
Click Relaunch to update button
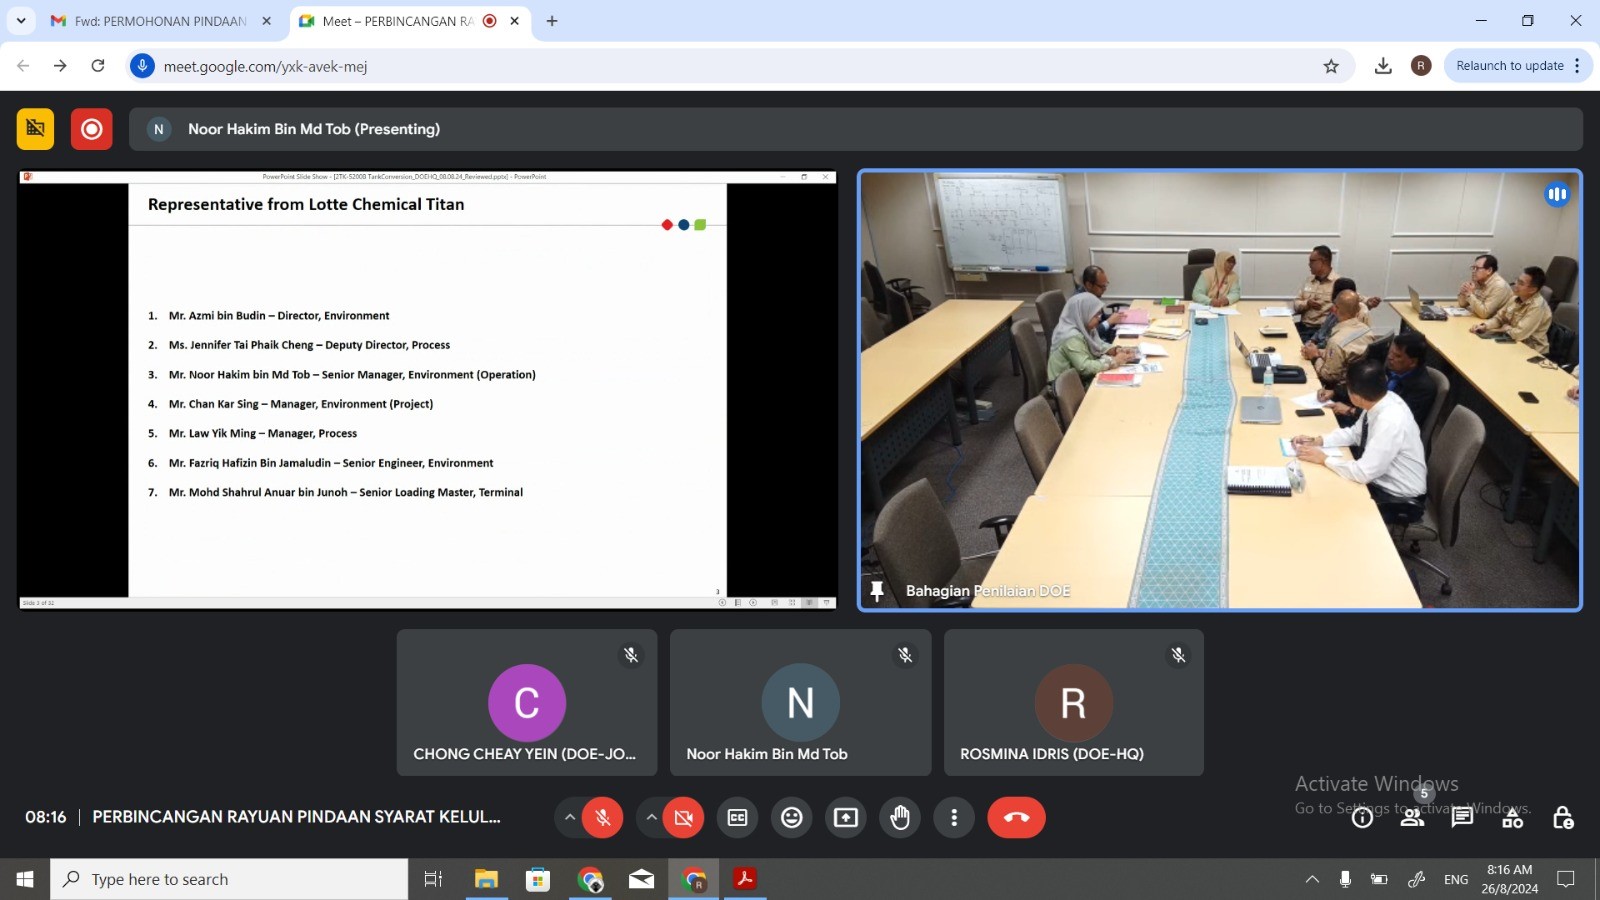click(1509, 66)
